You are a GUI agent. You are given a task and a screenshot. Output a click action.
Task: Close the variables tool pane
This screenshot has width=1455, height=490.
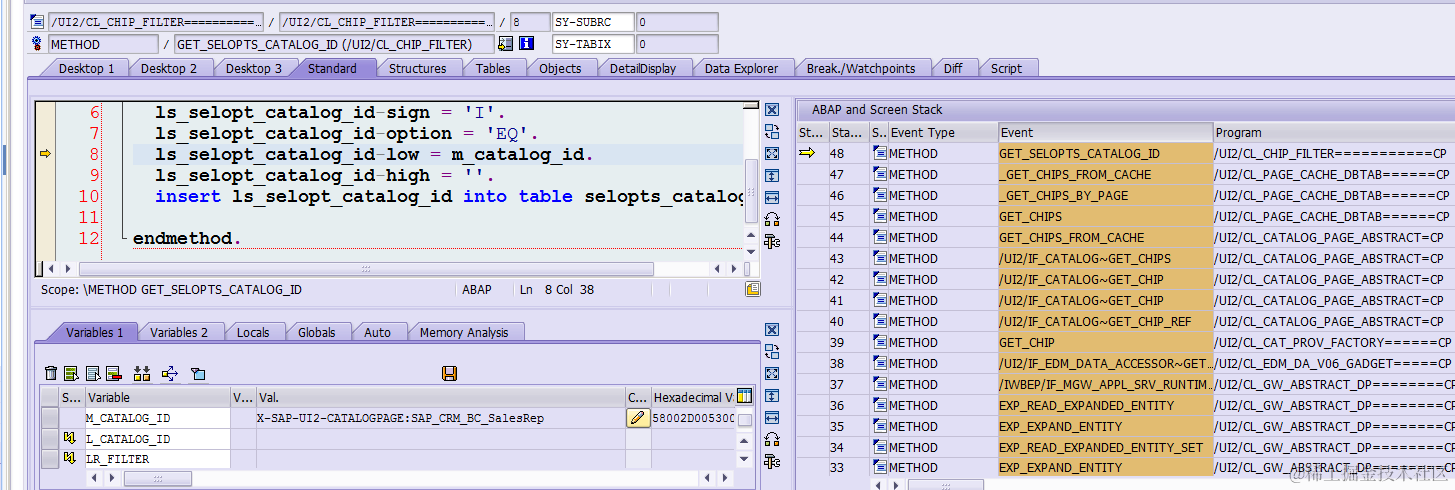point(772,329)
